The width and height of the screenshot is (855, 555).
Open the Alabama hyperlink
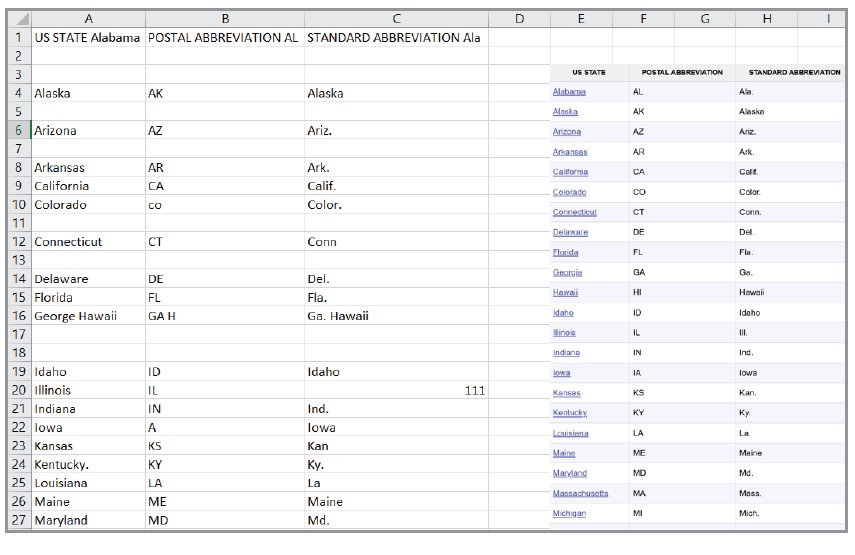(x=569, y=92)
